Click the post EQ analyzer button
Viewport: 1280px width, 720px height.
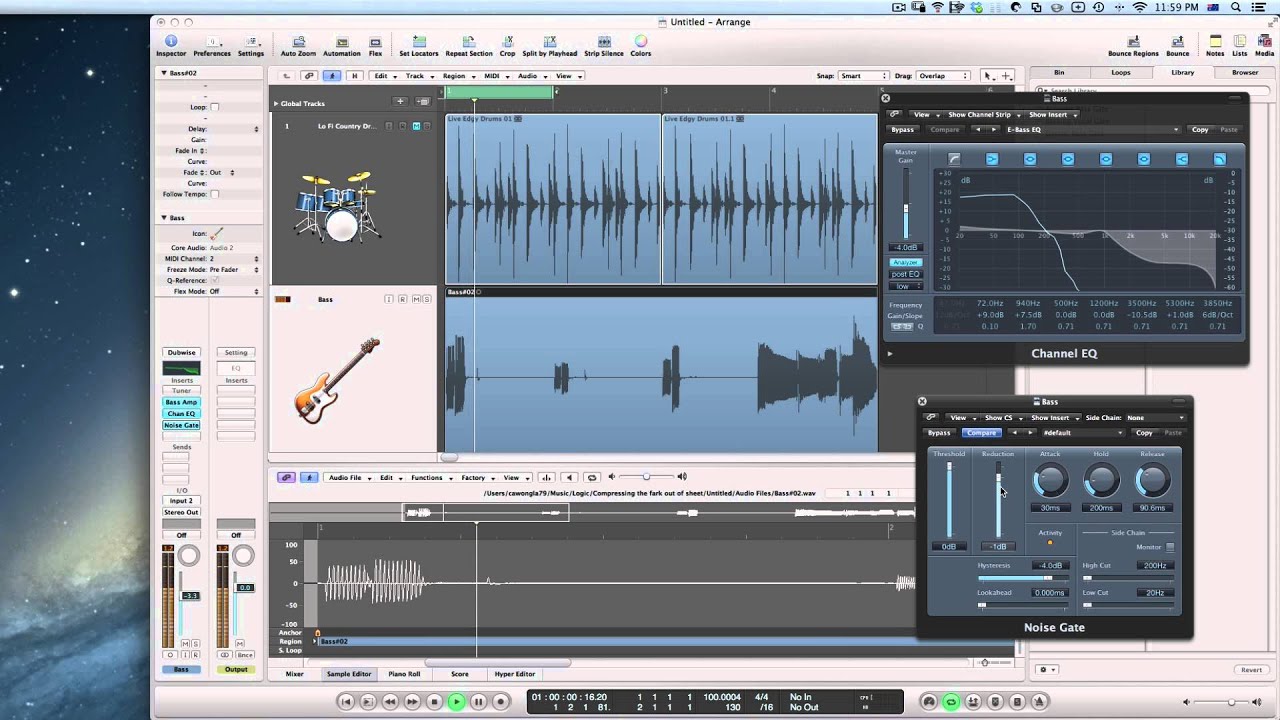[x=905, y=274]
